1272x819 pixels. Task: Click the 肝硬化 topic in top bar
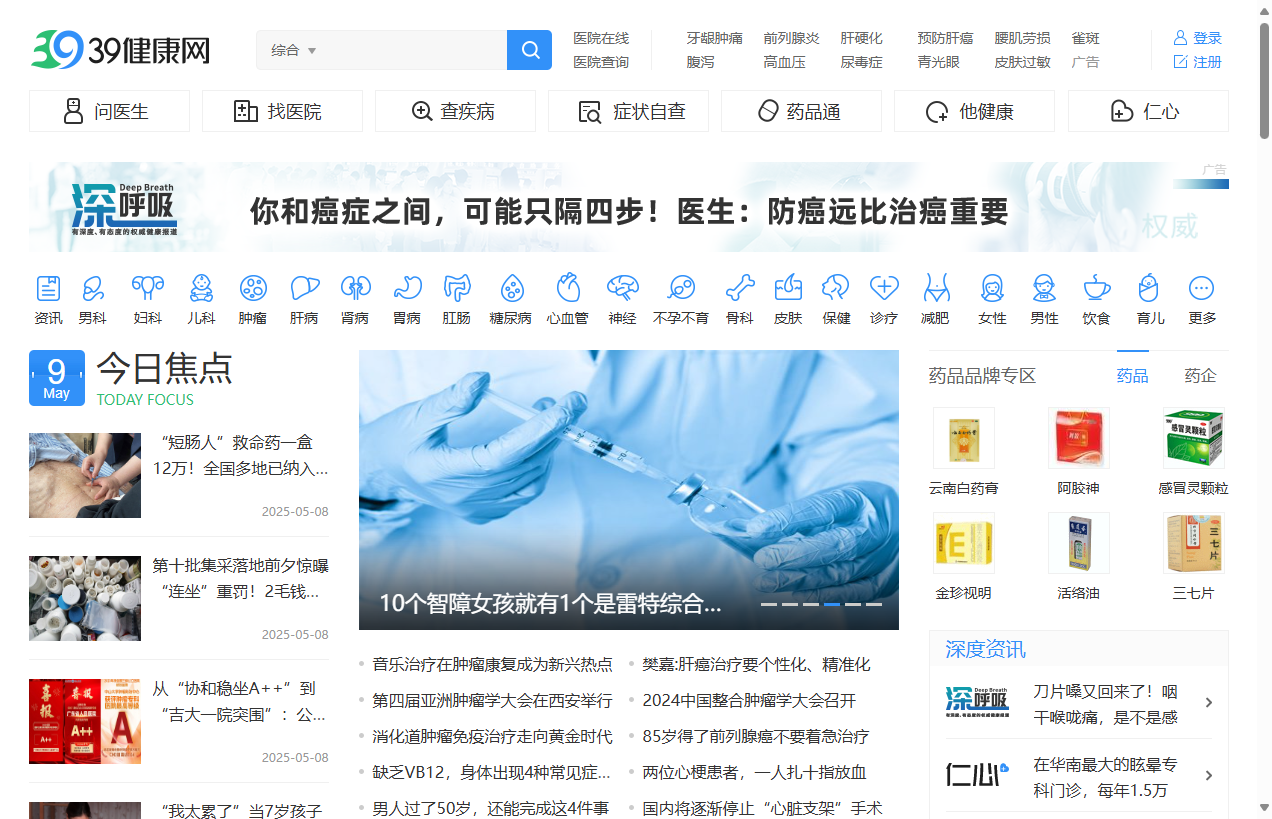point(861,38)
